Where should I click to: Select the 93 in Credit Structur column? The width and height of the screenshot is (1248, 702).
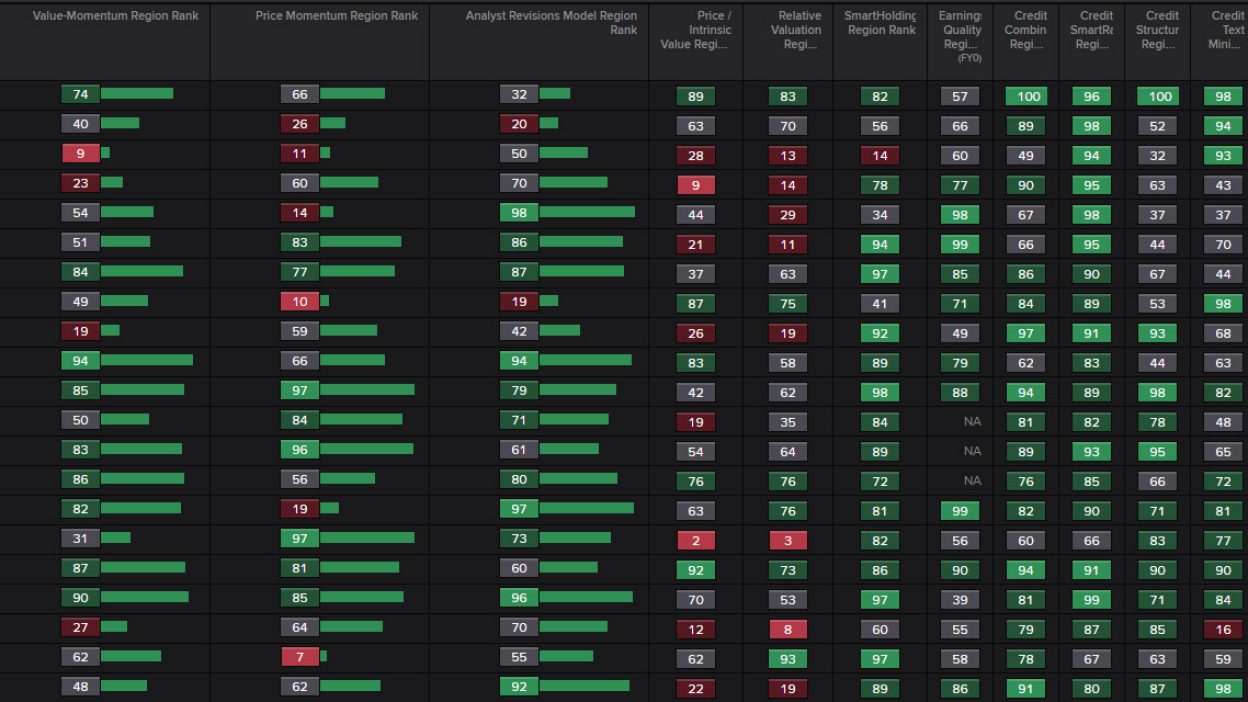click(x=1157, y=334)
